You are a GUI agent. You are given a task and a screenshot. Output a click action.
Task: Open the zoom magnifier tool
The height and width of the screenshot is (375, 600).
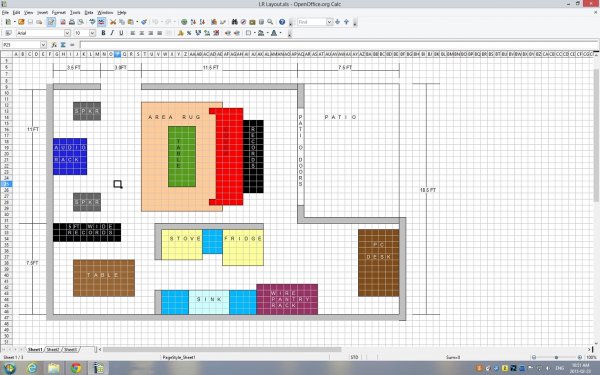tap(270, 22)
